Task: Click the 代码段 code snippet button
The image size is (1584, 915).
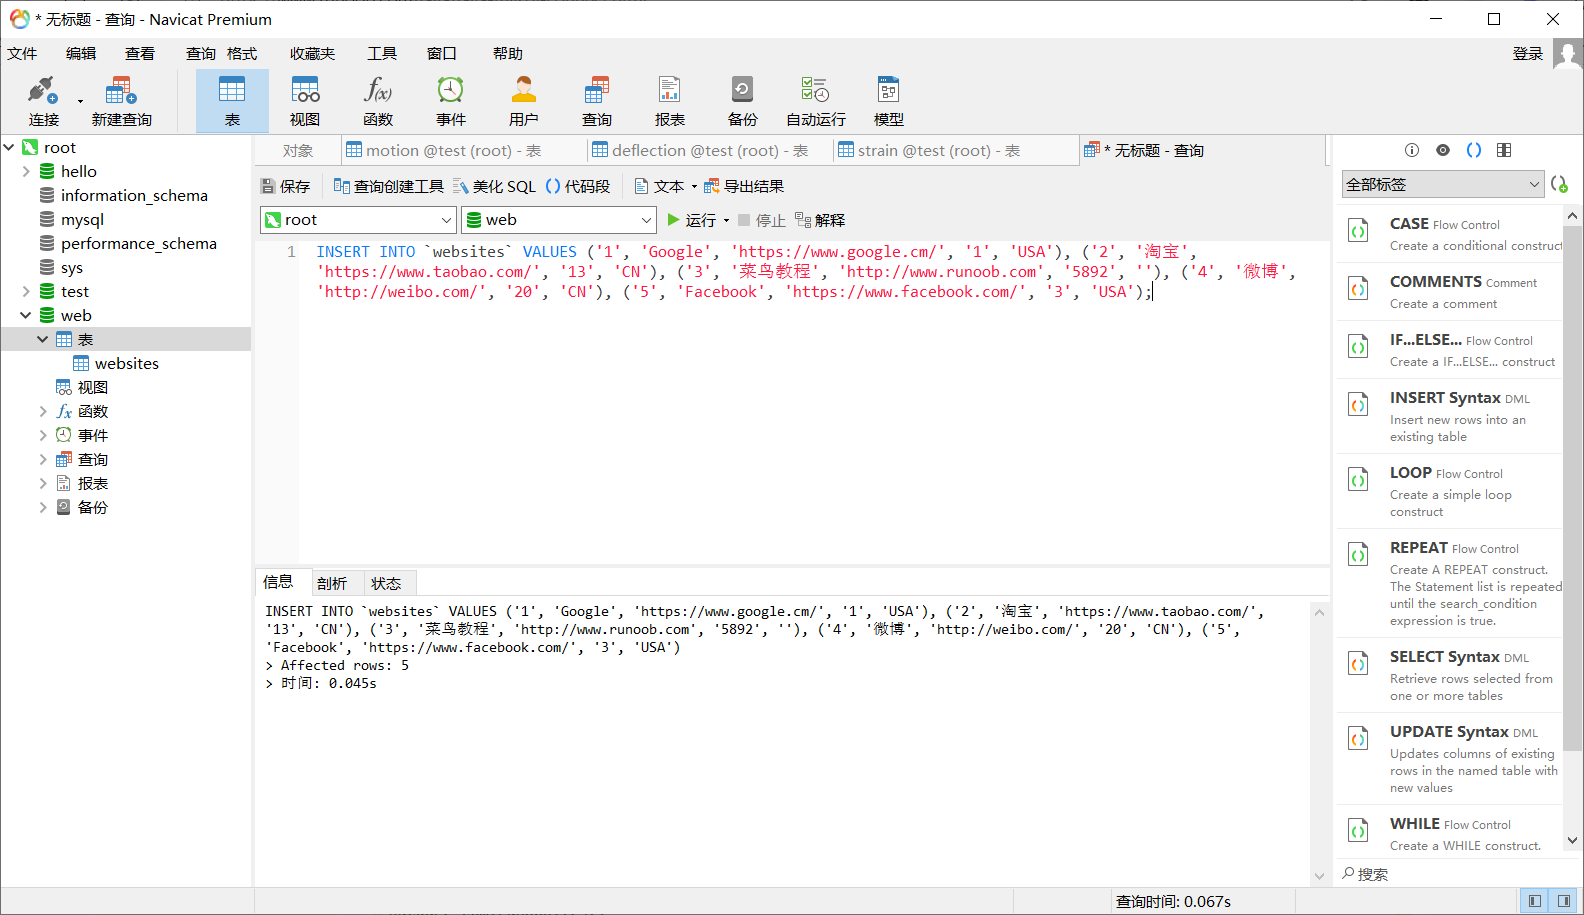Action: click(x=577, y=186)
